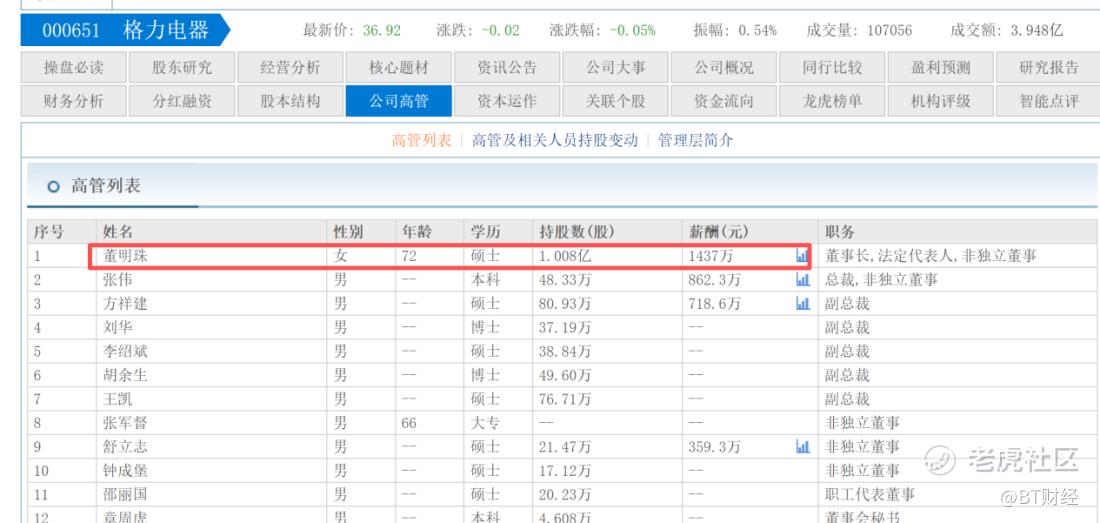Open salary chart icon for 董明珠

[803, 256]
